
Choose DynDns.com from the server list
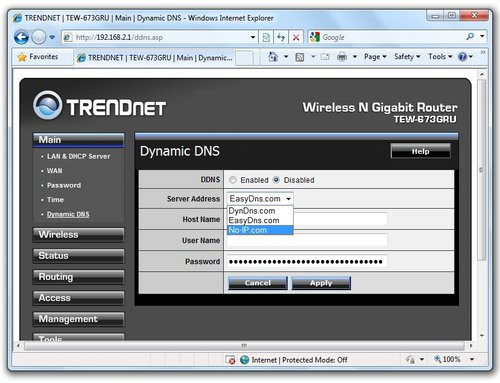click(x=260, y=211)
